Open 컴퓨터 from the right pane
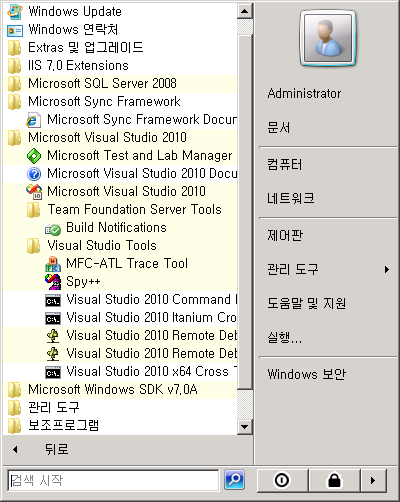This screenshot has height=502, width=400. click(x=285, y=165)
